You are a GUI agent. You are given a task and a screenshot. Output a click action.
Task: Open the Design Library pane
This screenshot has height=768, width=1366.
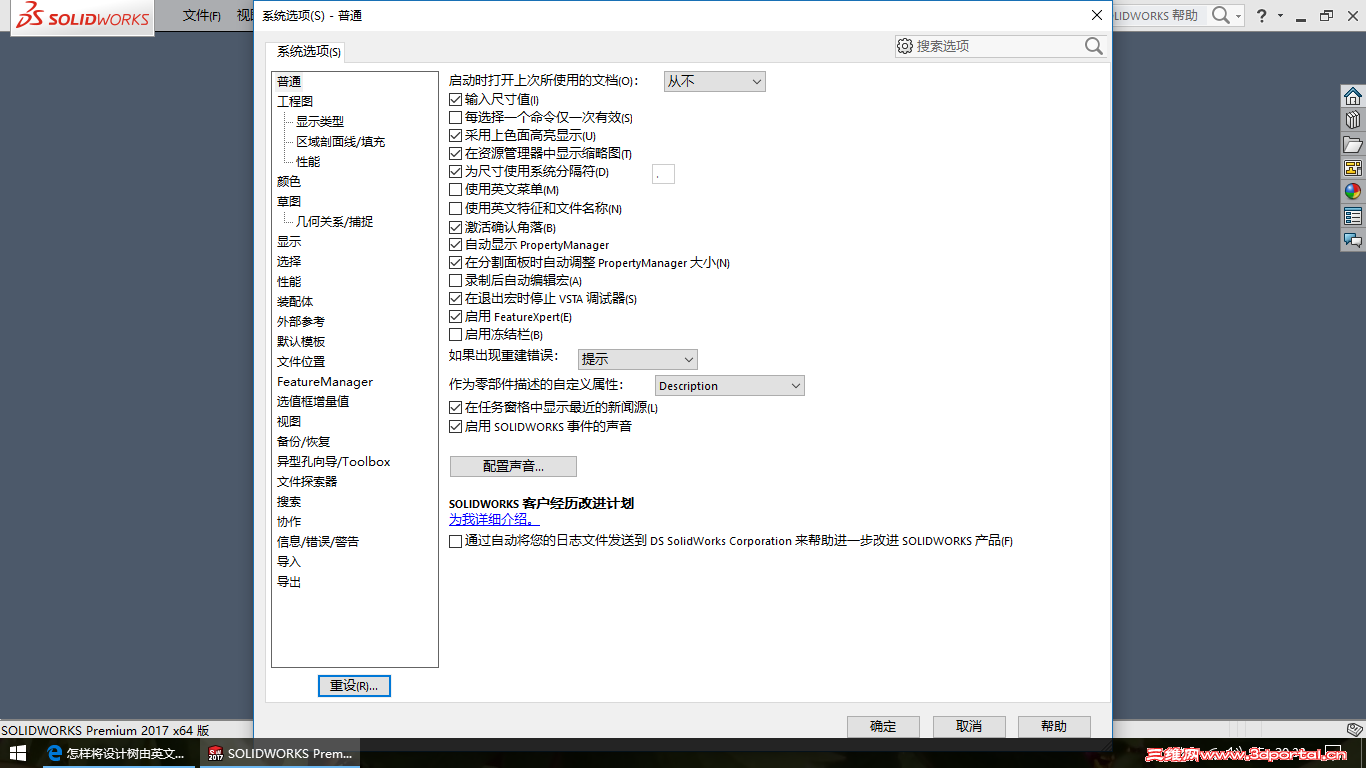(1354, 119)
